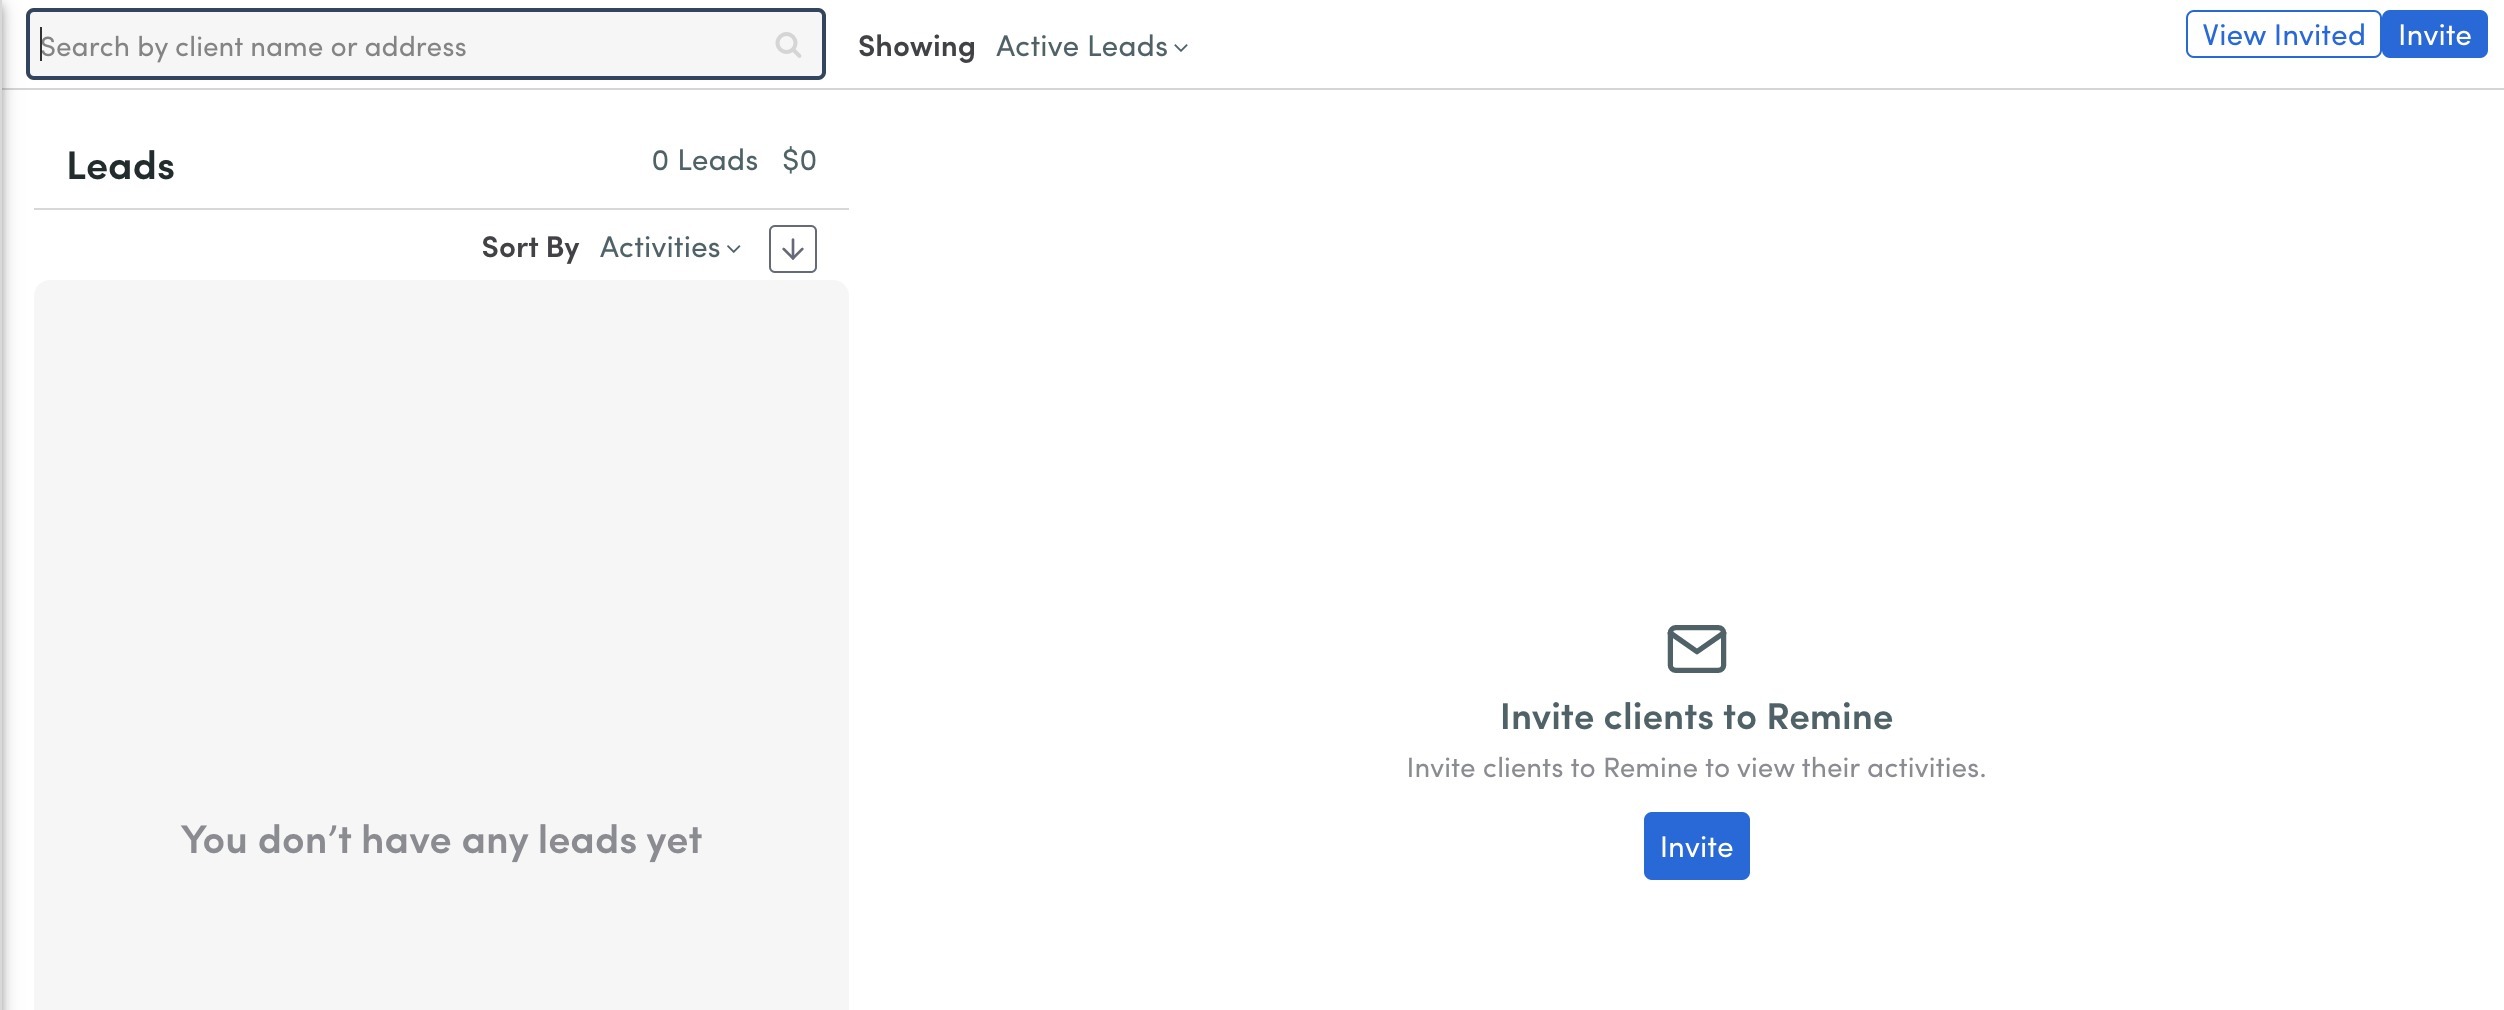
Task: Click 'Invite clients to Remine to view their activities.' text
Action: tap(1696, 768)
